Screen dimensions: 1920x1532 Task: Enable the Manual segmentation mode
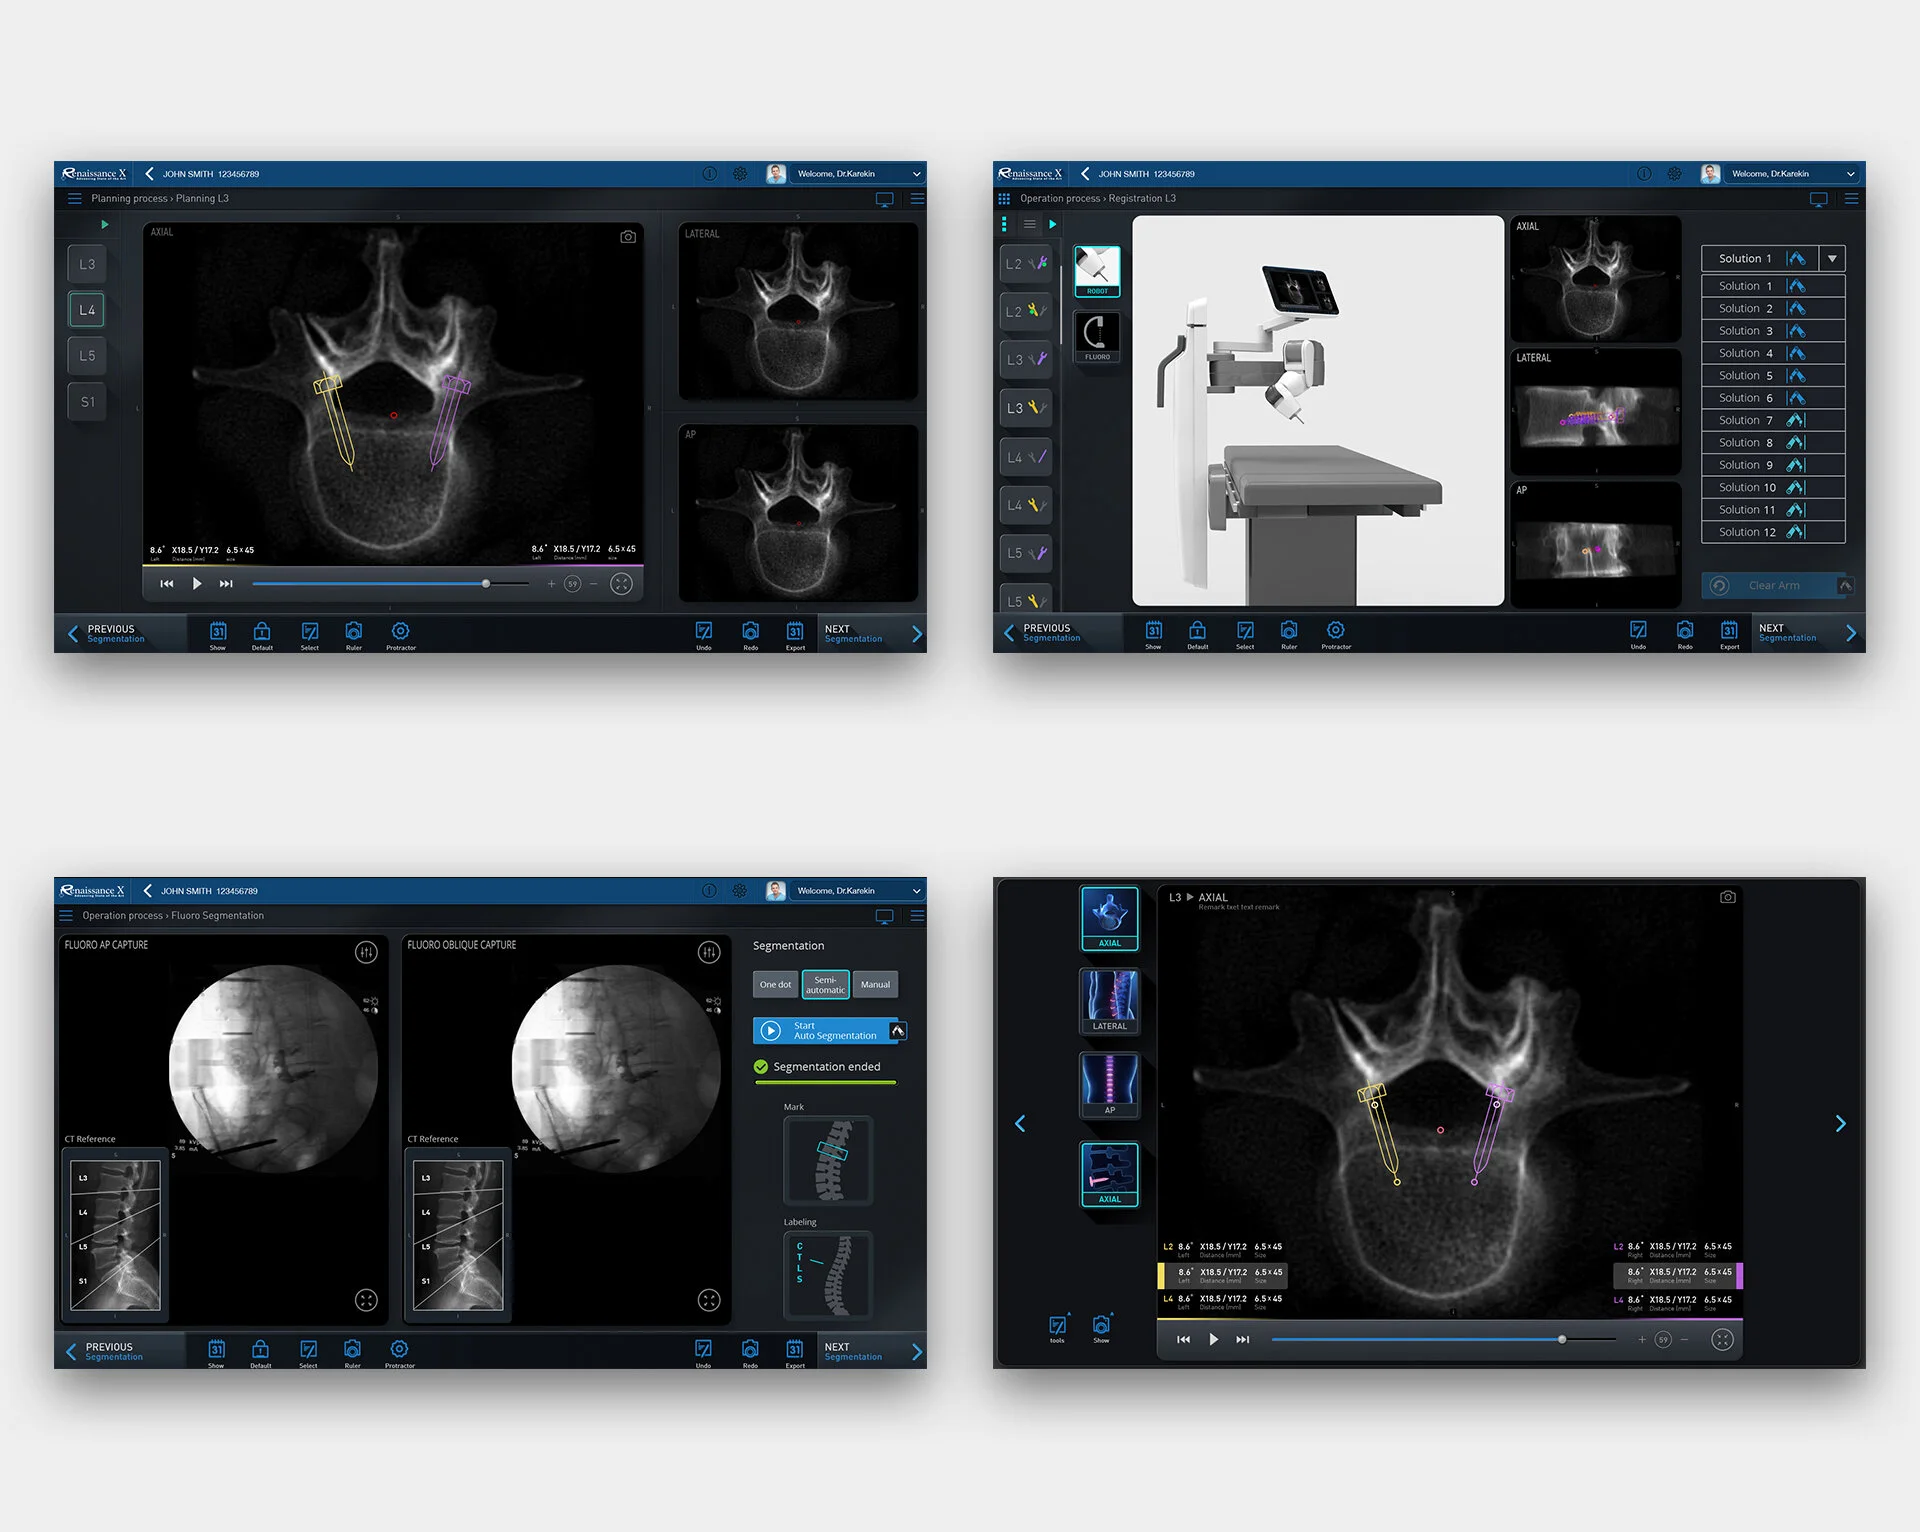pos(875,984)
